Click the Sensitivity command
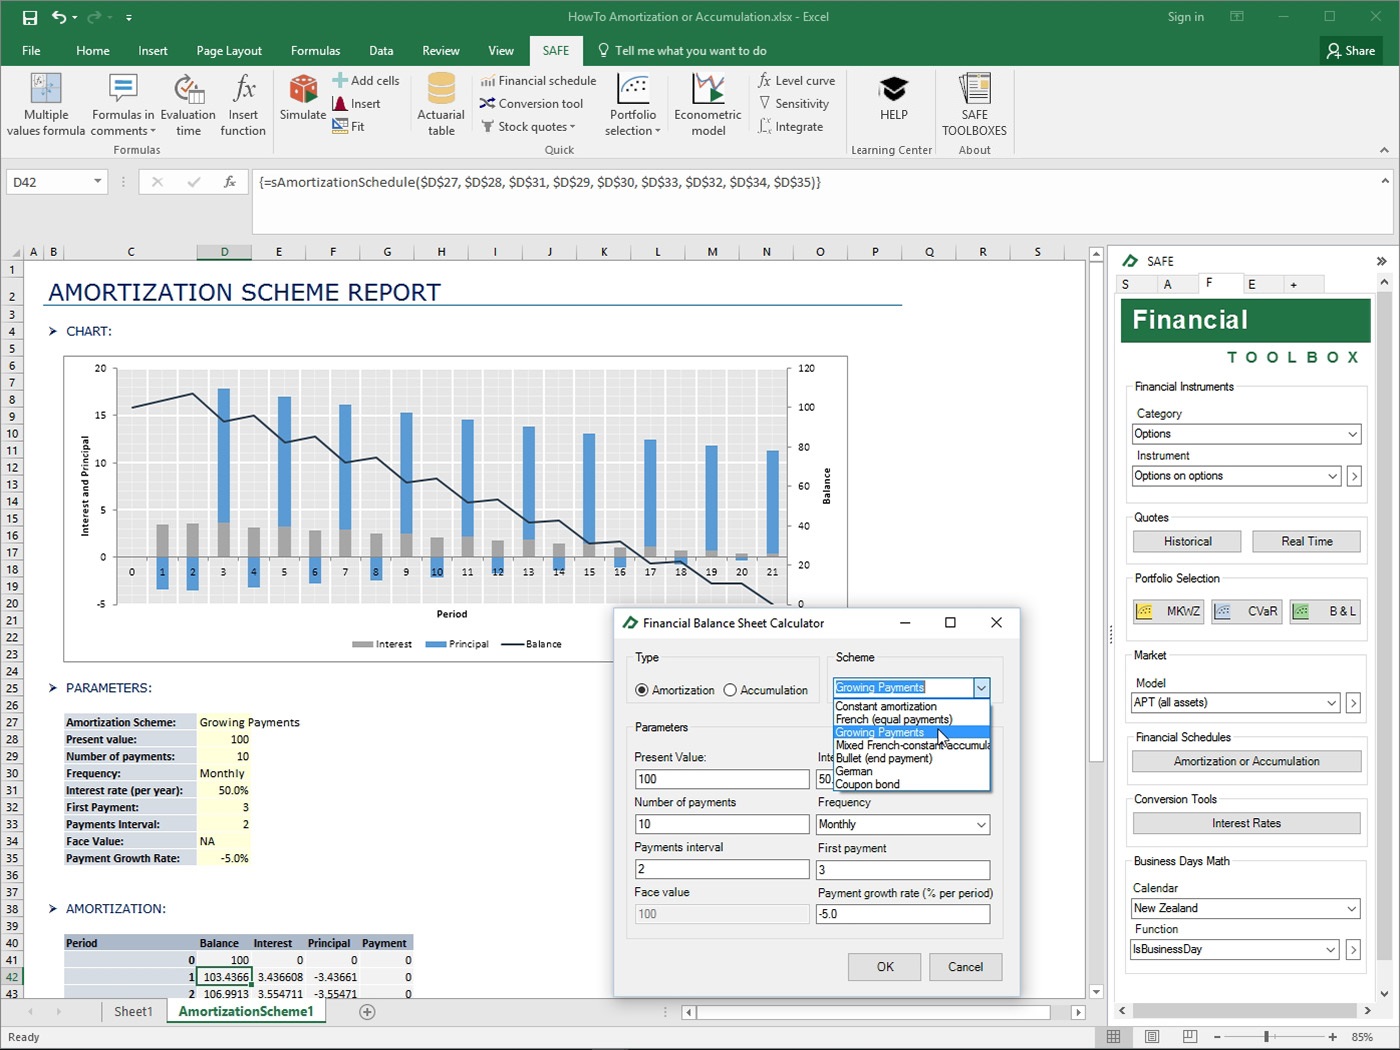1400x1050 pixels. tap(794, 104)
